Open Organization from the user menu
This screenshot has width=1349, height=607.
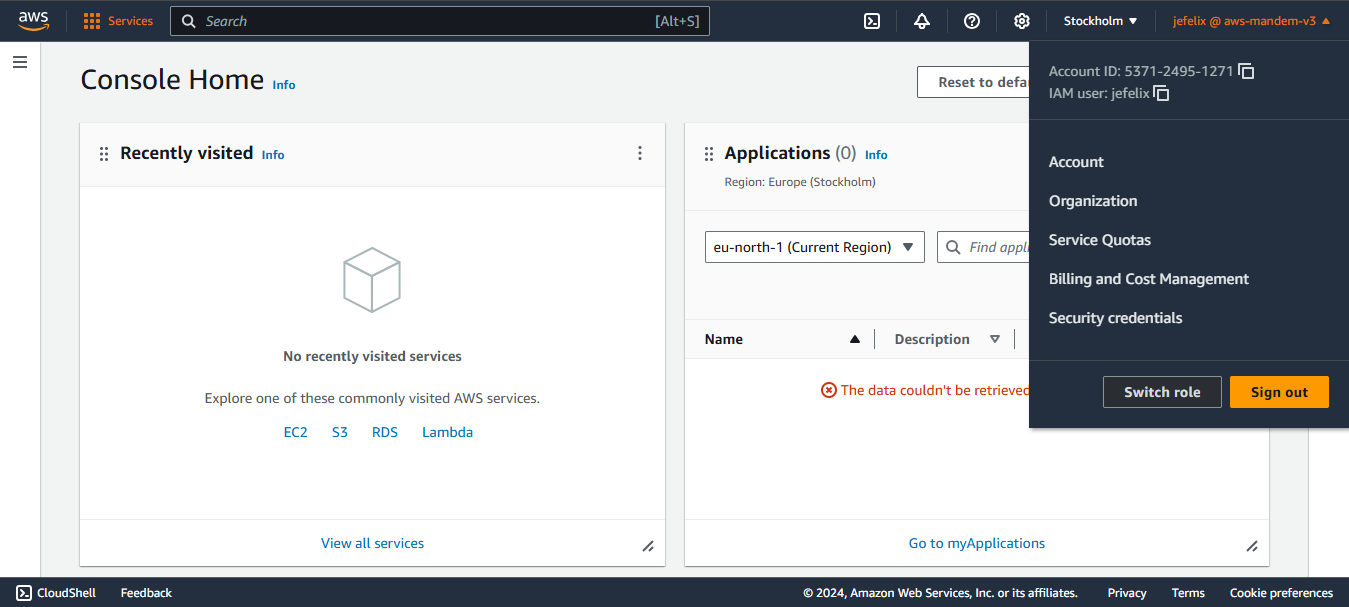click(x=1093, y=201)
